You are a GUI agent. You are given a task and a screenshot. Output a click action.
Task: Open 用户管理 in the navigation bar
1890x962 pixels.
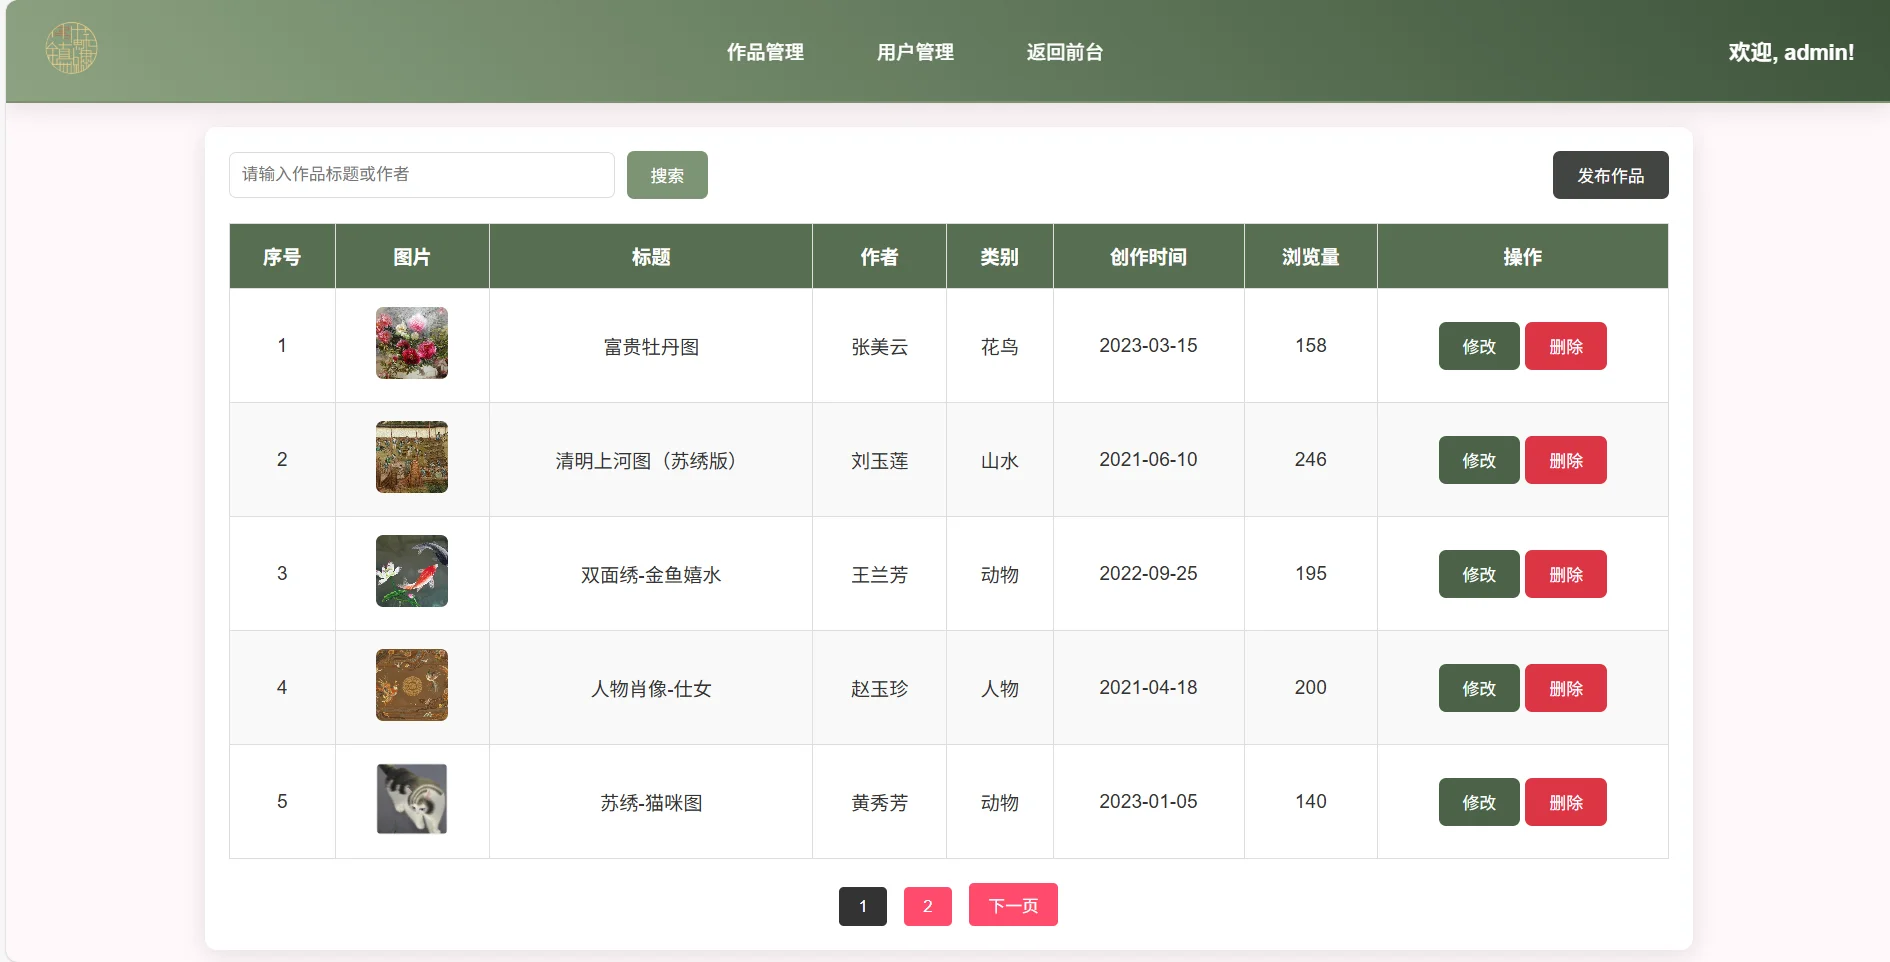[914, 52]
